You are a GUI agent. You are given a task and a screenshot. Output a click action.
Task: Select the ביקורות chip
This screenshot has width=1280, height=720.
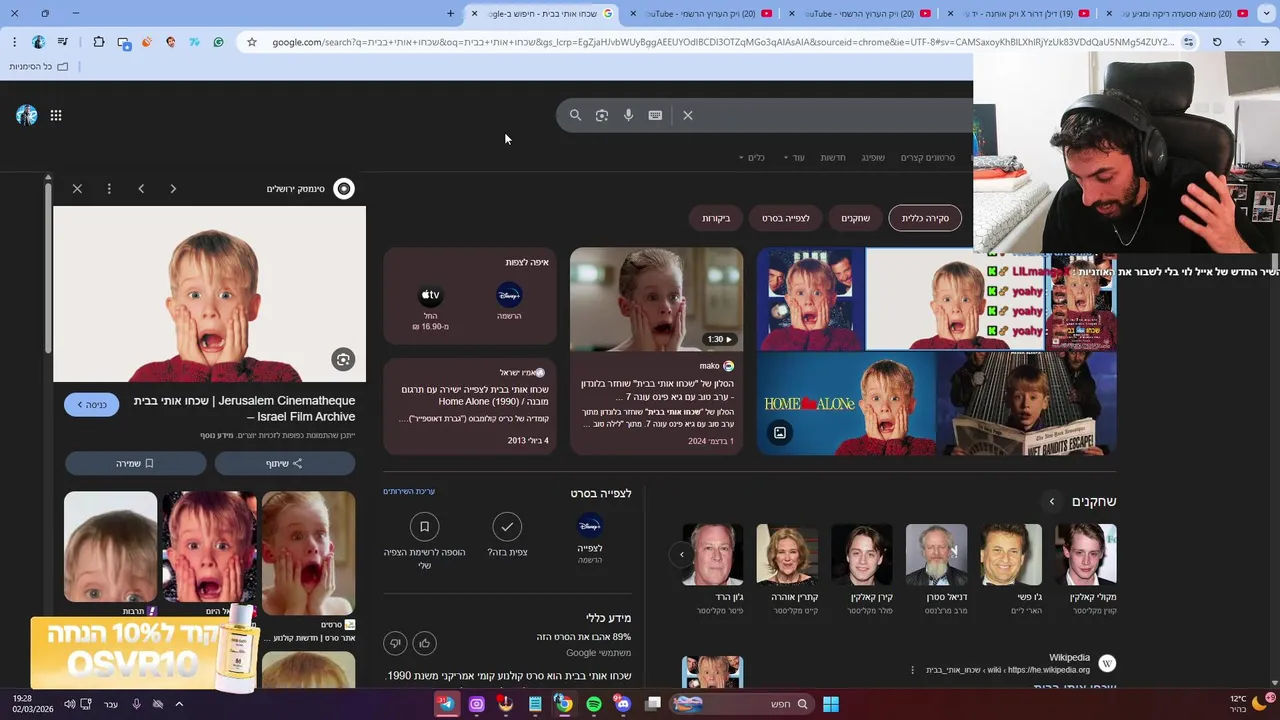716,218
